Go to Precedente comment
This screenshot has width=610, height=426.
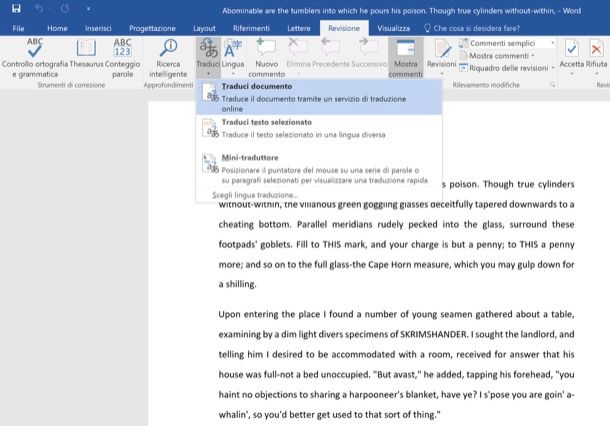(x=331, y=53)
